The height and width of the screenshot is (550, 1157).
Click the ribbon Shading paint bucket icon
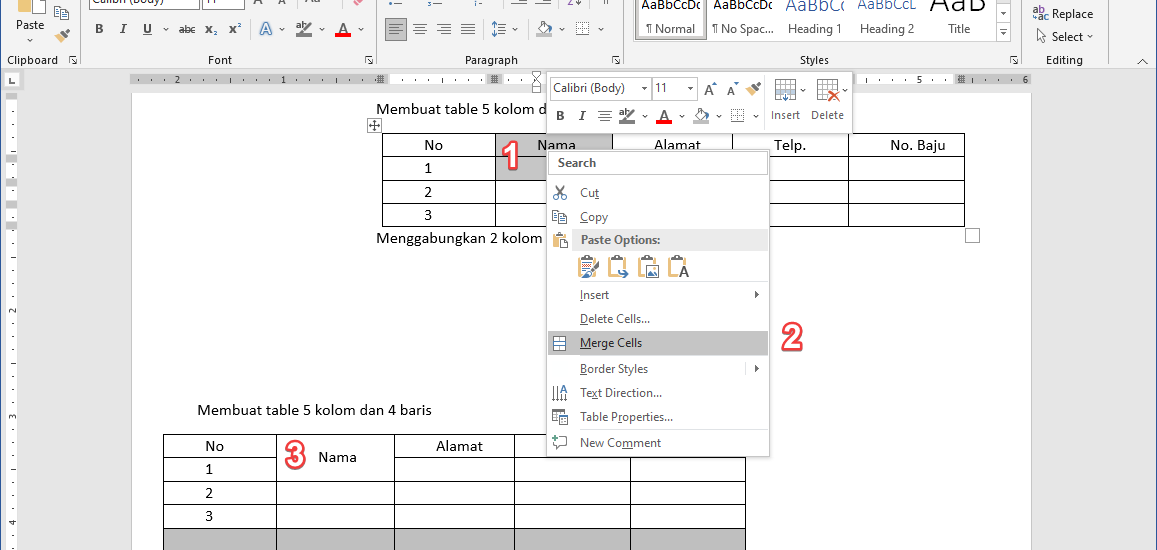[x=545, y=30]
